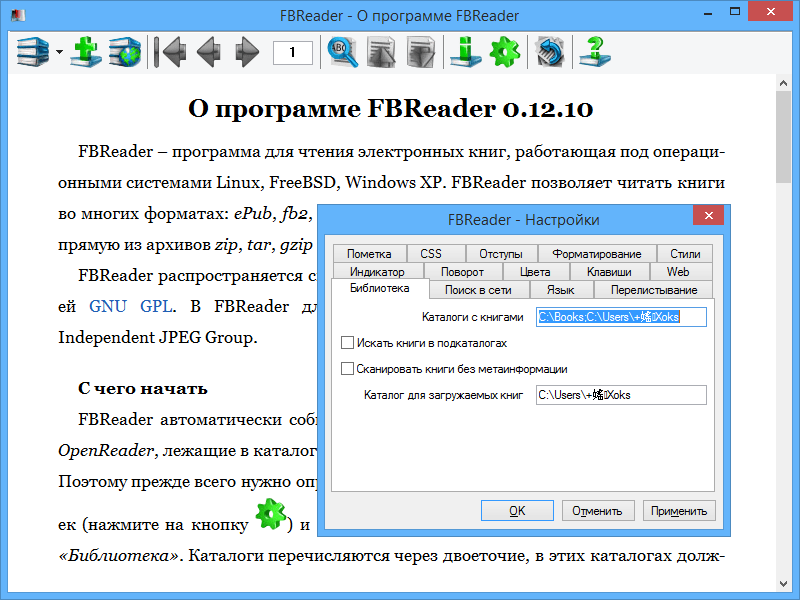Enable Сканировать книги без метаинформации checkbox
The image size is (800, 600).
[347, 368]
